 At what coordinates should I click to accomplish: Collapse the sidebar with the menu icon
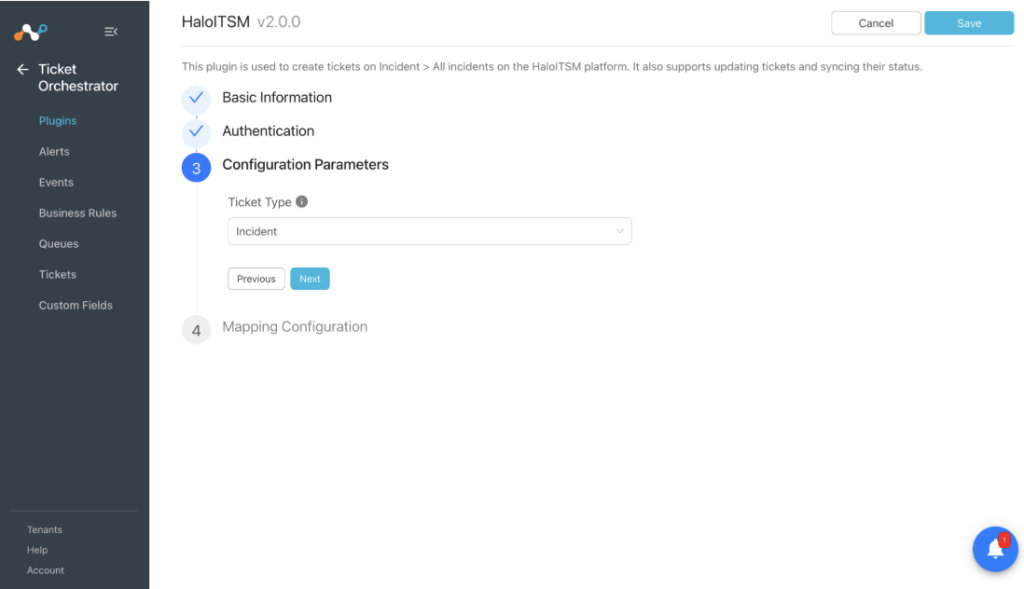111,31
